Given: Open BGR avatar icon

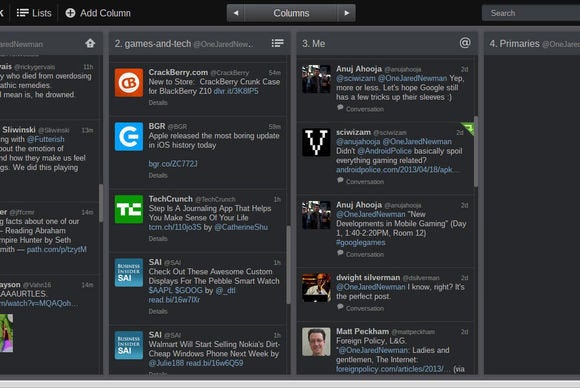Looking at the screenshot, I should (x=129, y=136).
